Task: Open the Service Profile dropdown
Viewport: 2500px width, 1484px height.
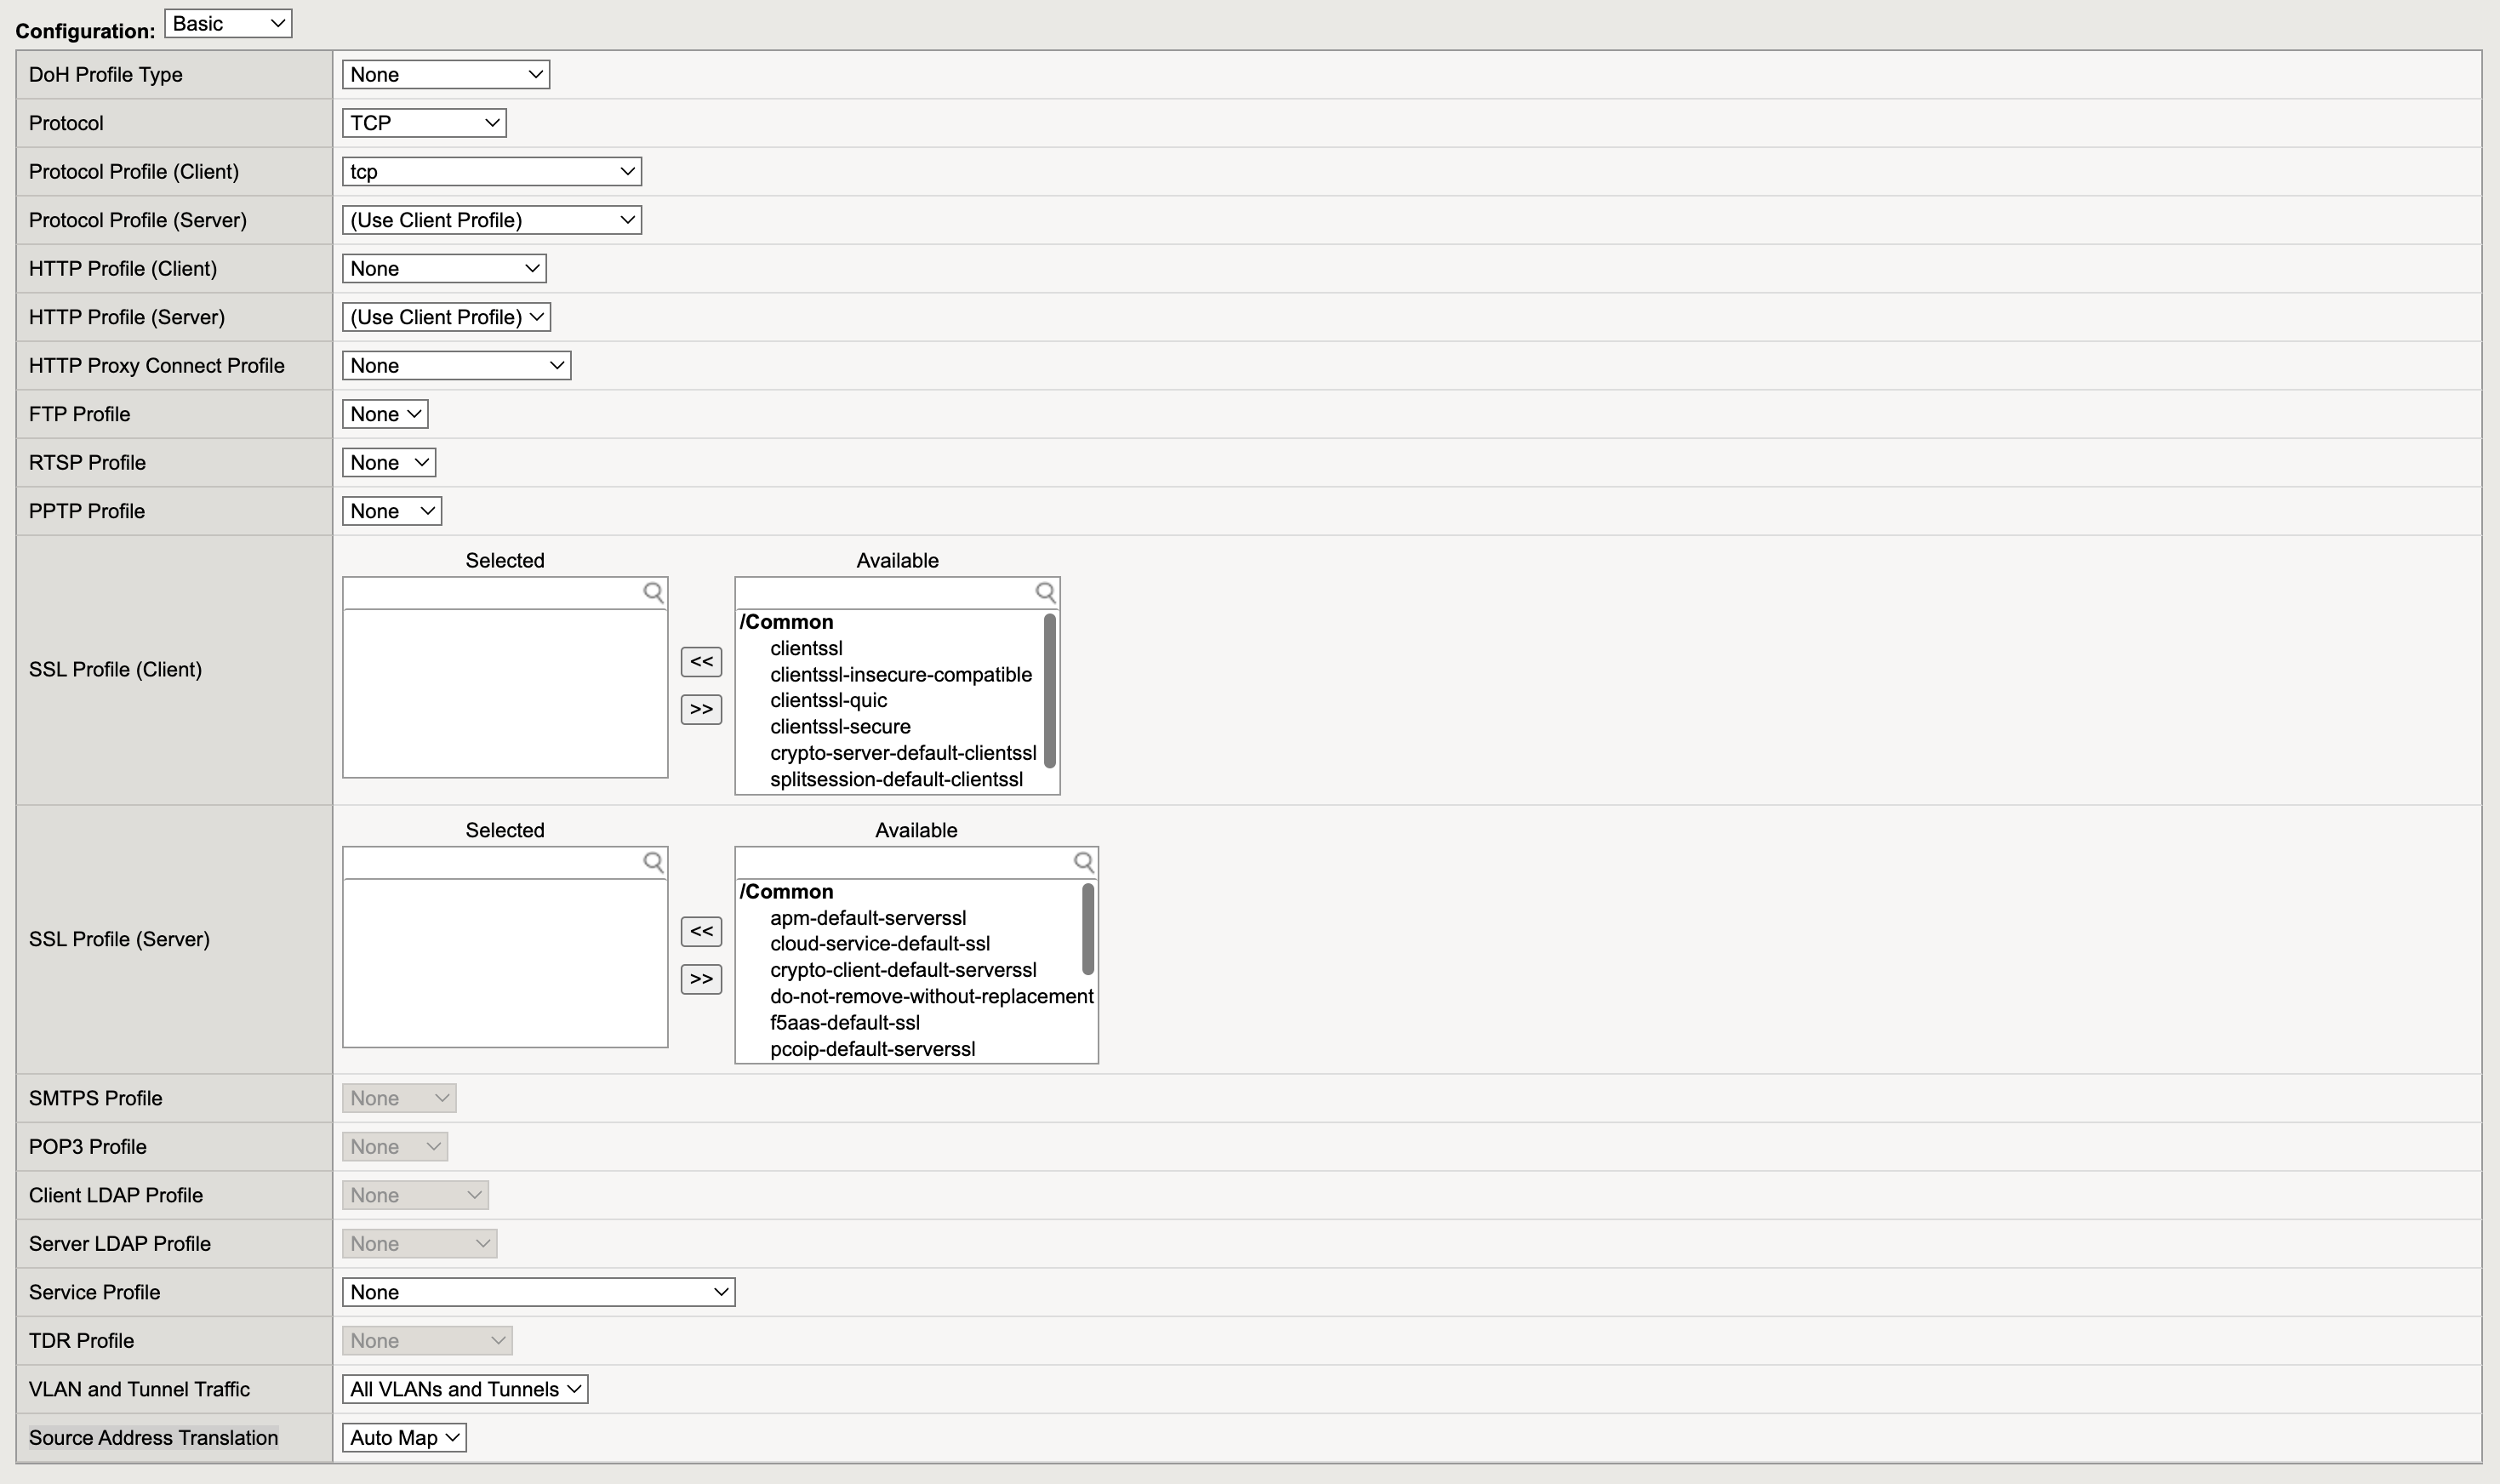Action: (x=537, y=1292)
